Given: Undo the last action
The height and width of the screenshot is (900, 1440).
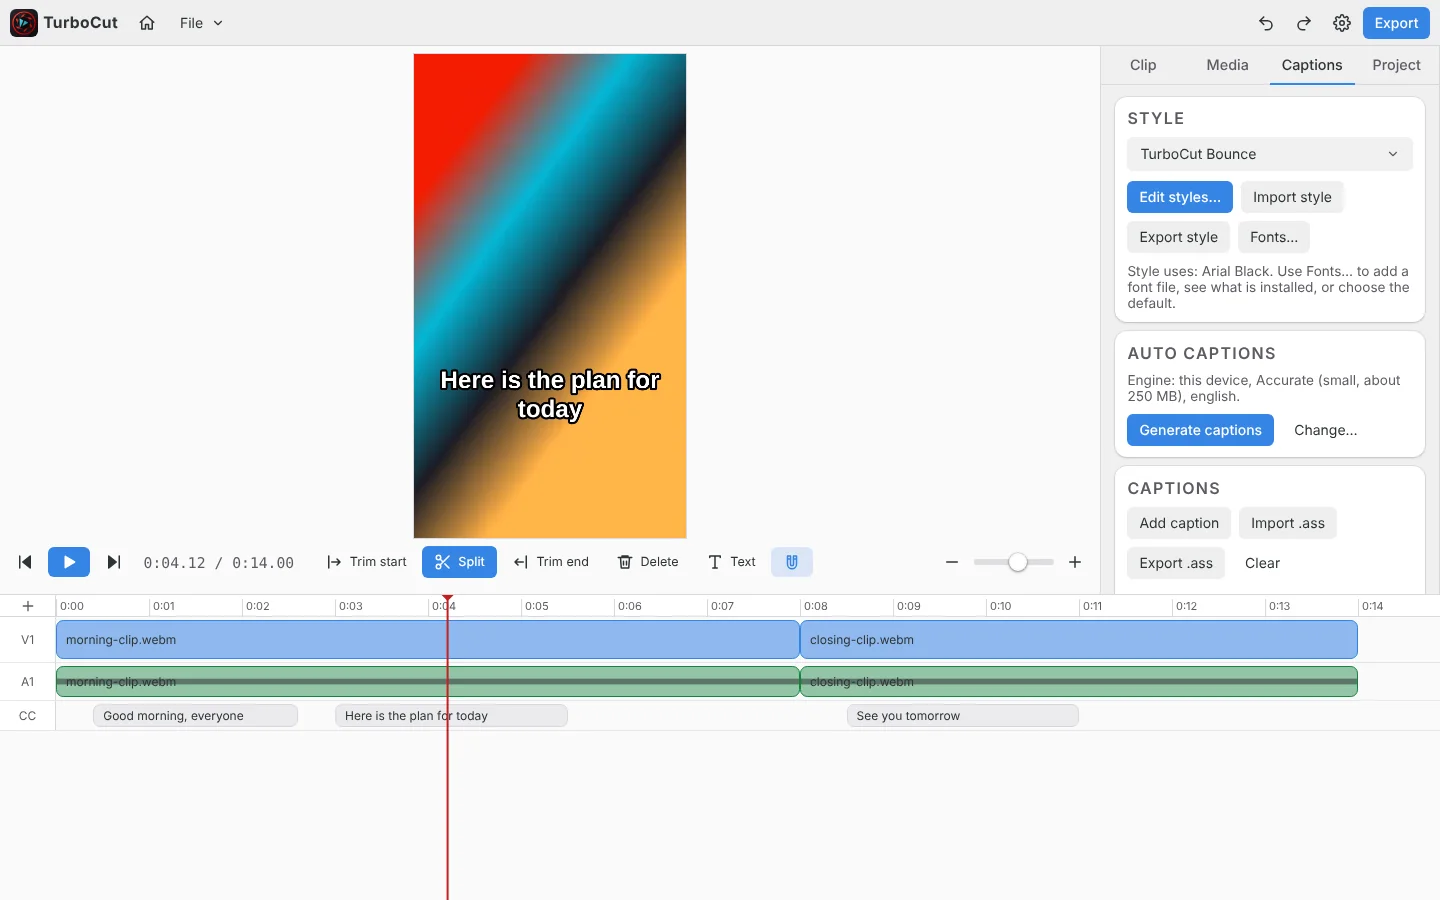Looking at the screenshot, I should click(1266, 23).
